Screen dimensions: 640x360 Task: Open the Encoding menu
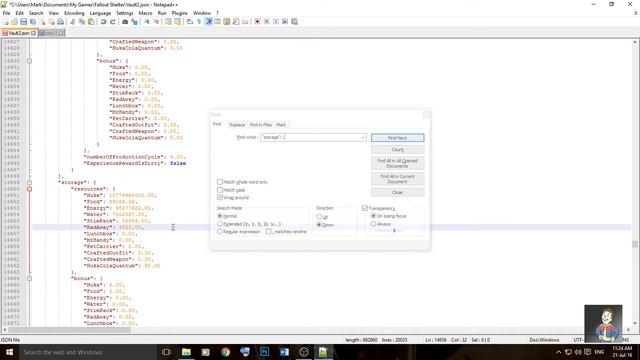pos(74,13)
